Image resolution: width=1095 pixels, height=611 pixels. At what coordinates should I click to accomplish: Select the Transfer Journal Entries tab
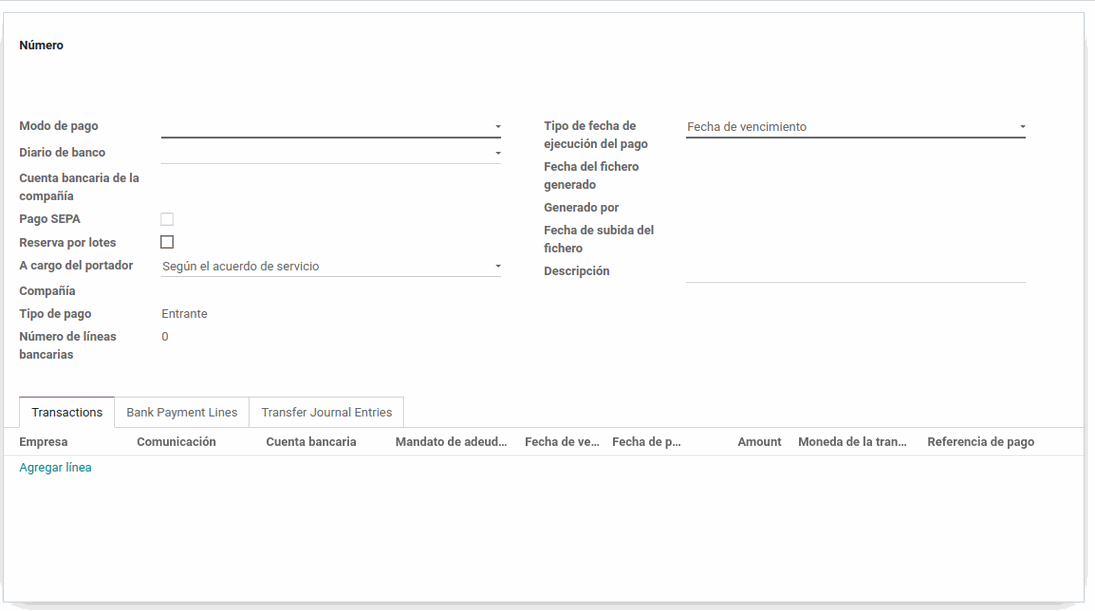tap(326, 412)
